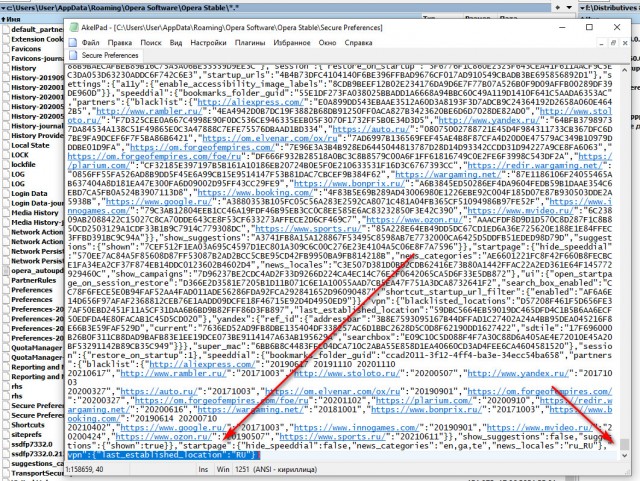Click the AkelPad icon in the title bar
The image size is (640, 481).
(74, 27)
